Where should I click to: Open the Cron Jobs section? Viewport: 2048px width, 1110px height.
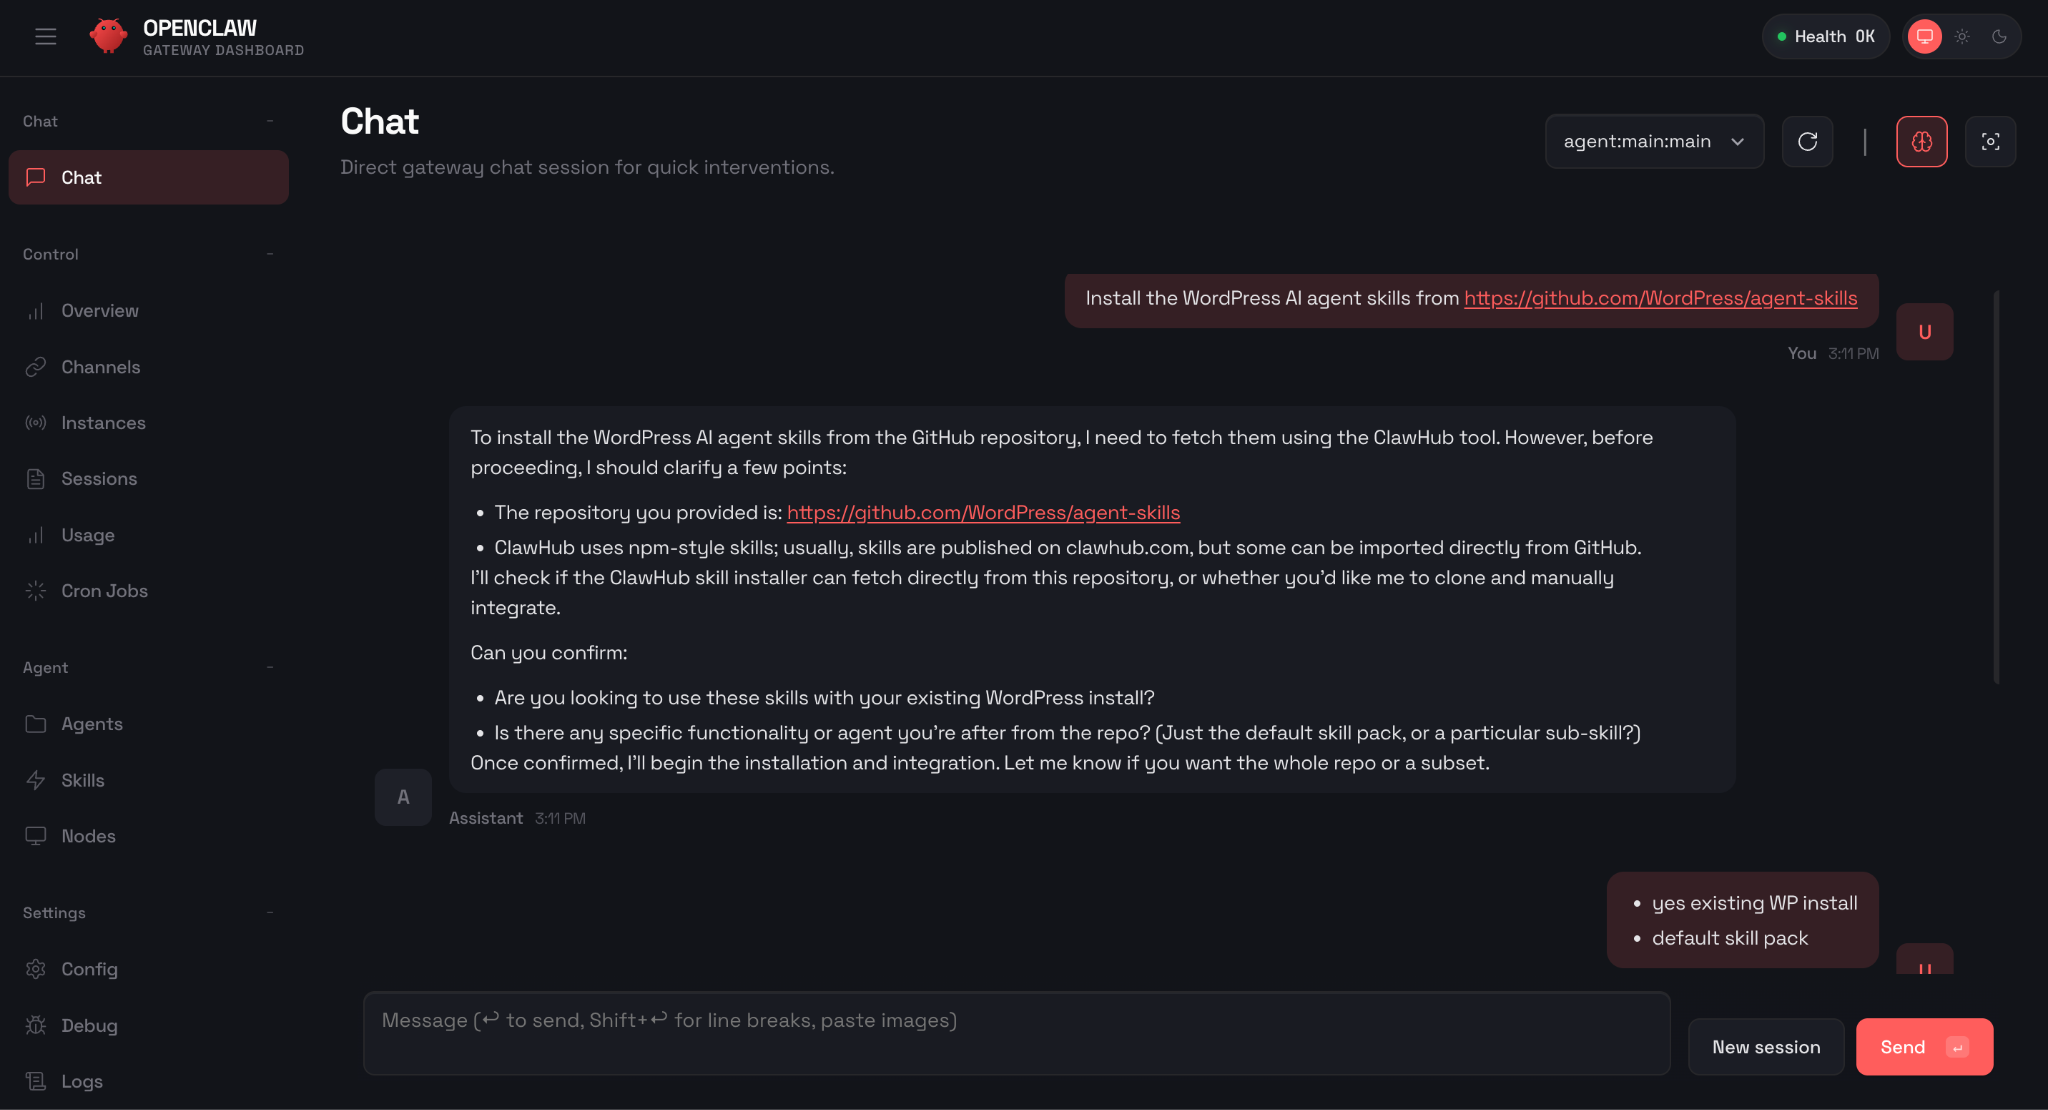104,590
